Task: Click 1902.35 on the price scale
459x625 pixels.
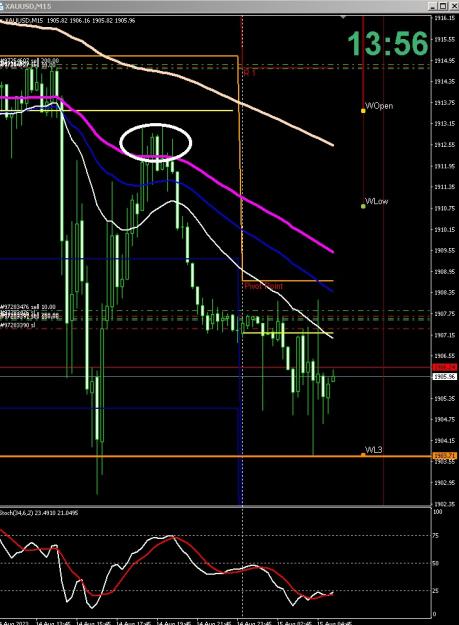Action: tap(445, 504)
